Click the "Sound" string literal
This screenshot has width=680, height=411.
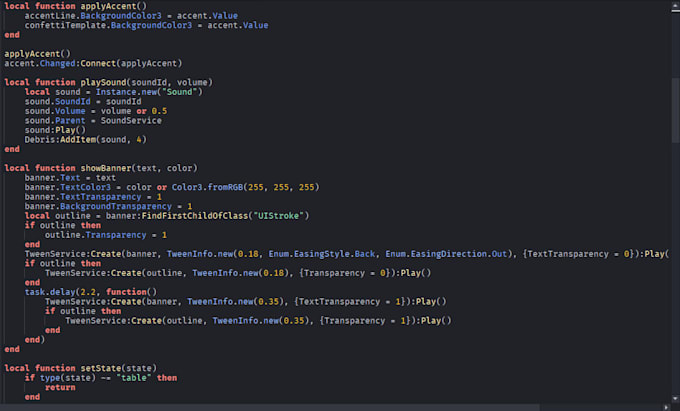click(x=182, y=92)
